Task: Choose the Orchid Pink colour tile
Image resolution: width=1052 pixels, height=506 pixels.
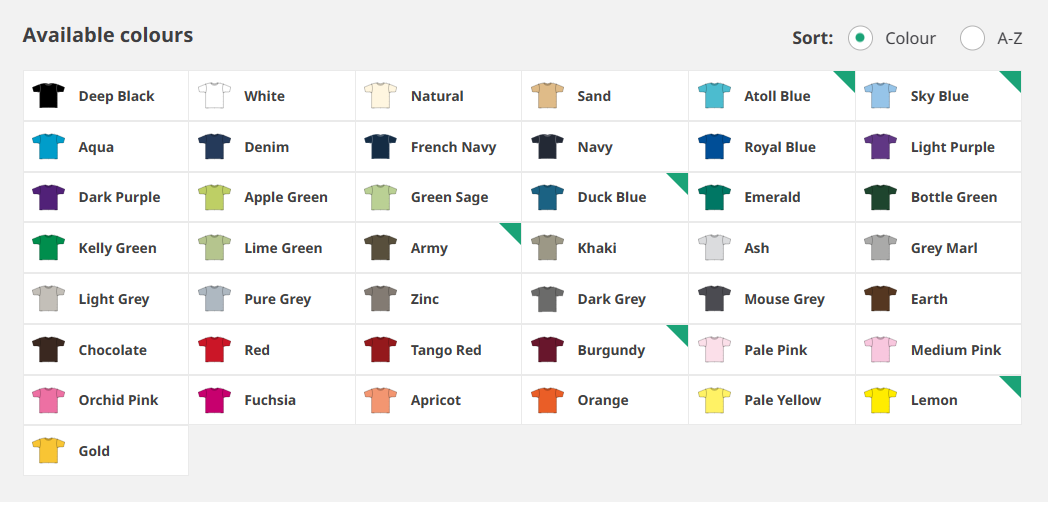Action: click(x=106, y=400)
